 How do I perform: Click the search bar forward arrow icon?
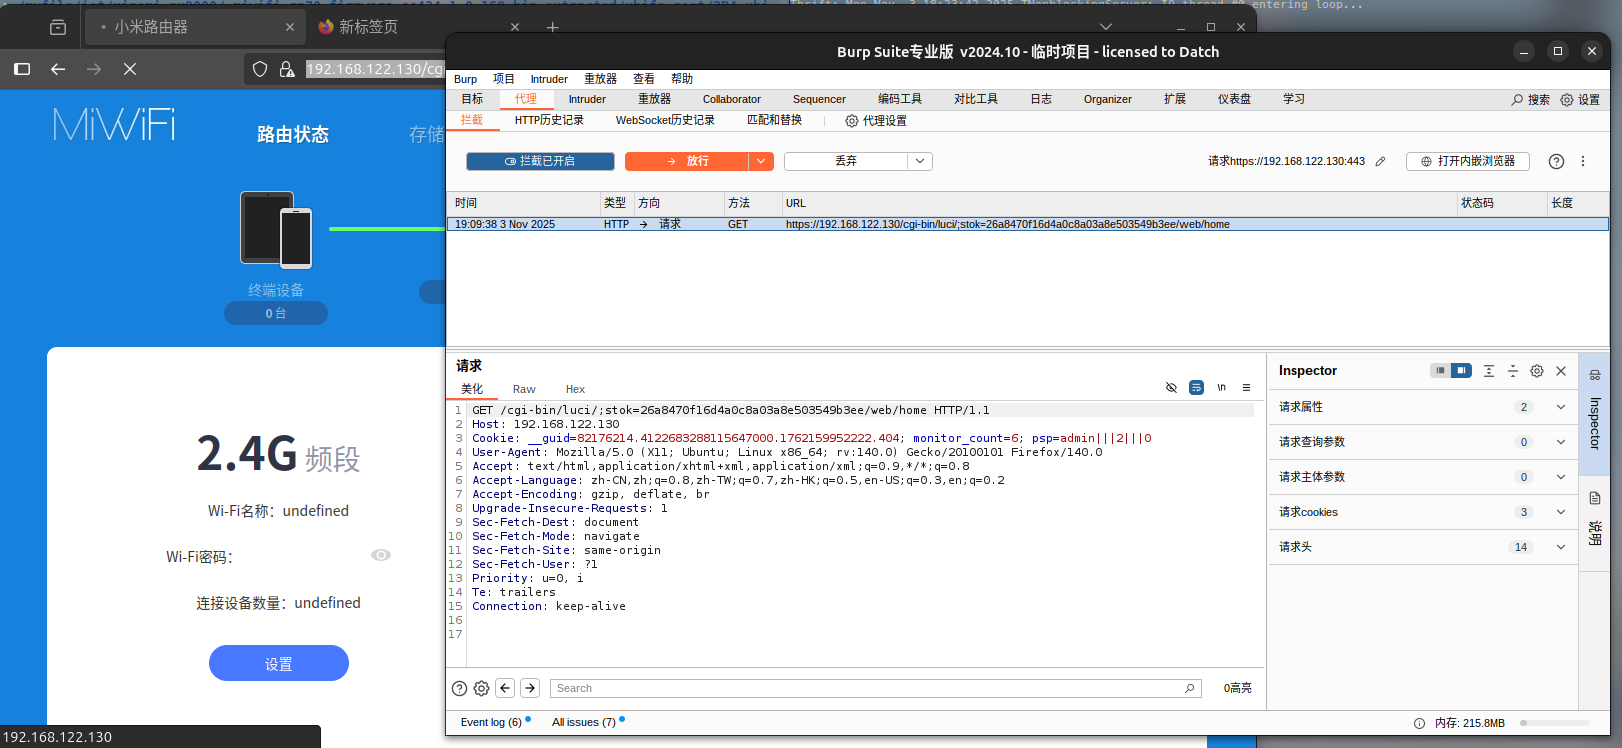(x=530, y=688)
